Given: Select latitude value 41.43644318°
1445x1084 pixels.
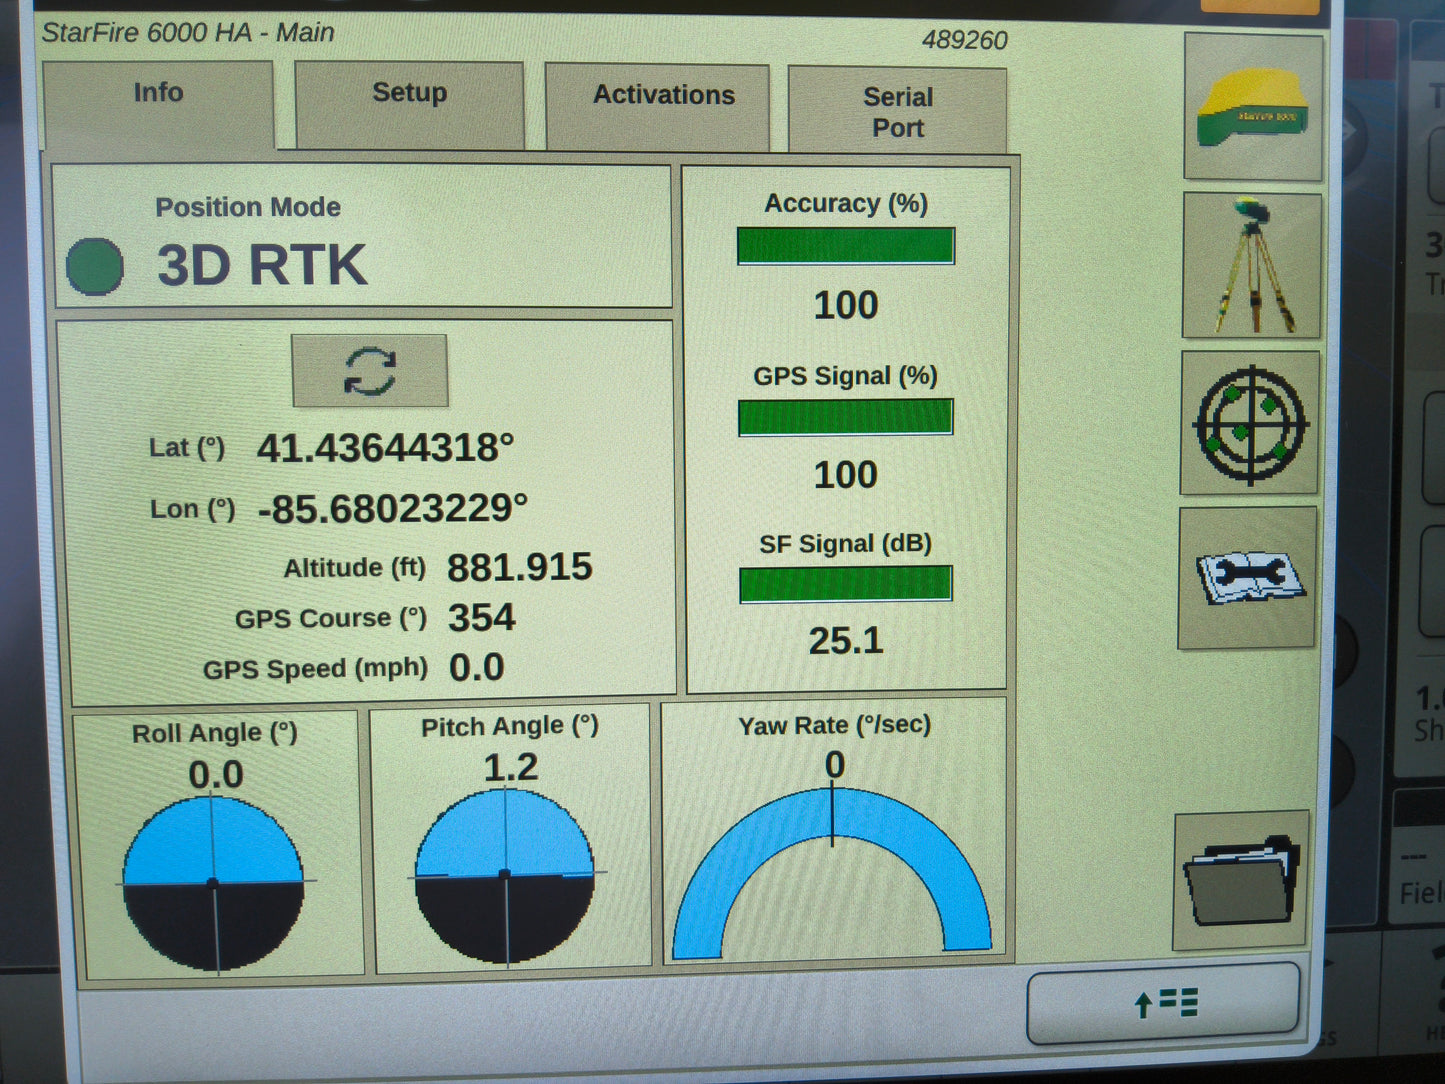Looking at the screenshot, I should coord(386,448).
